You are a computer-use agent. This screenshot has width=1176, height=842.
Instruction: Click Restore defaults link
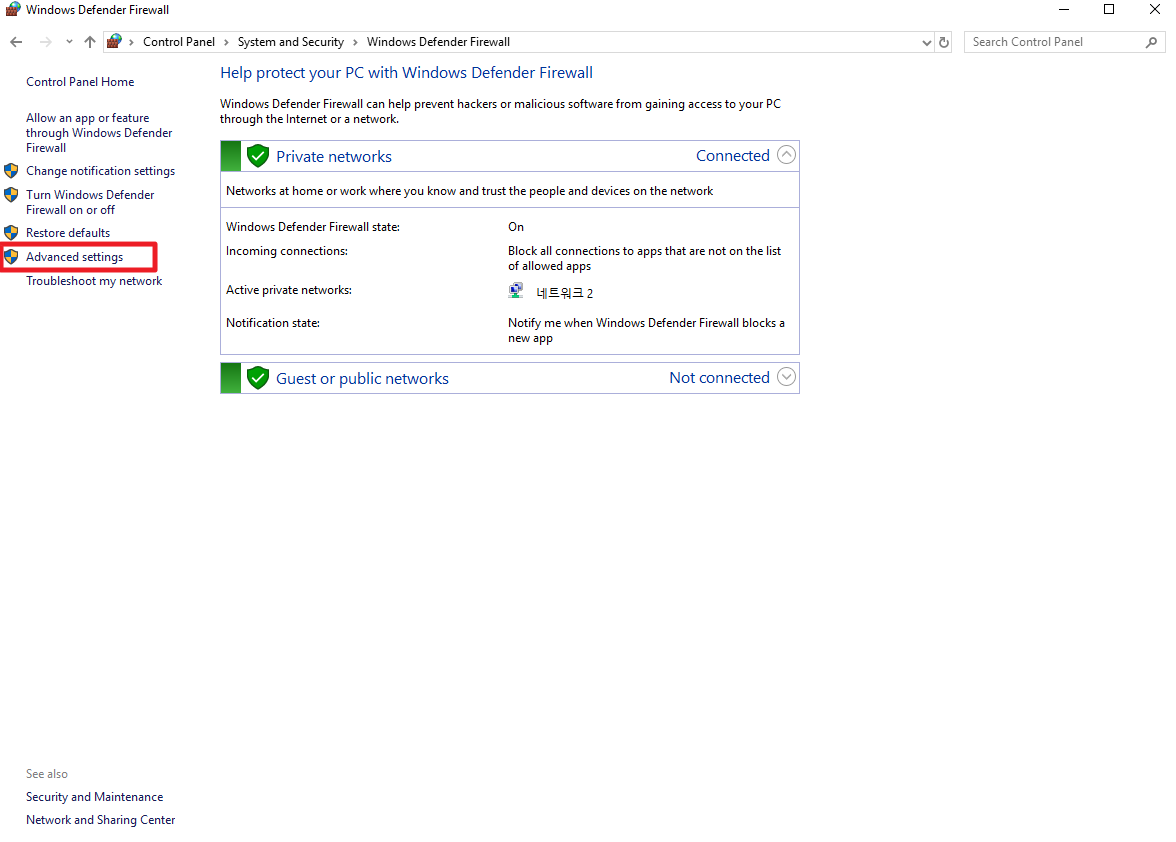click(x=68, y=233)
